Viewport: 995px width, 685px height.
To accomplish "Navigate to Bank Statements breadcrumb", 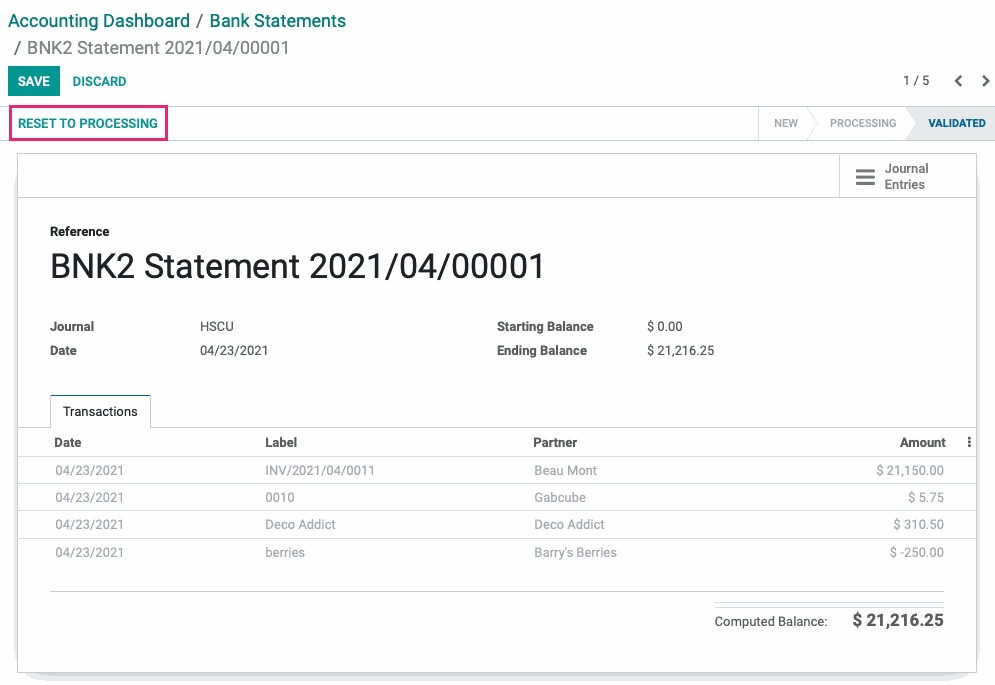I will 277,21.
